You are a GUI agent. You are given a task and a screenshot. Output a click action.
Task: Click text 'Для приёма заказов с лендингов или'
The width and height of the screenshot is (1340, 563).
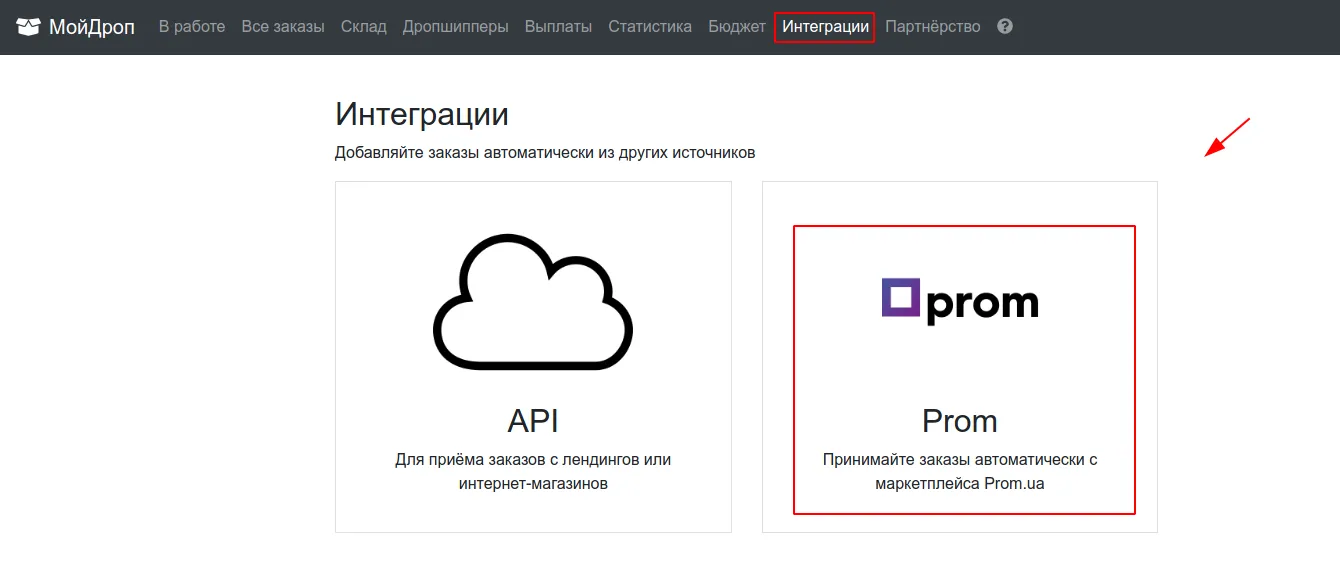(x=533, y=460)
